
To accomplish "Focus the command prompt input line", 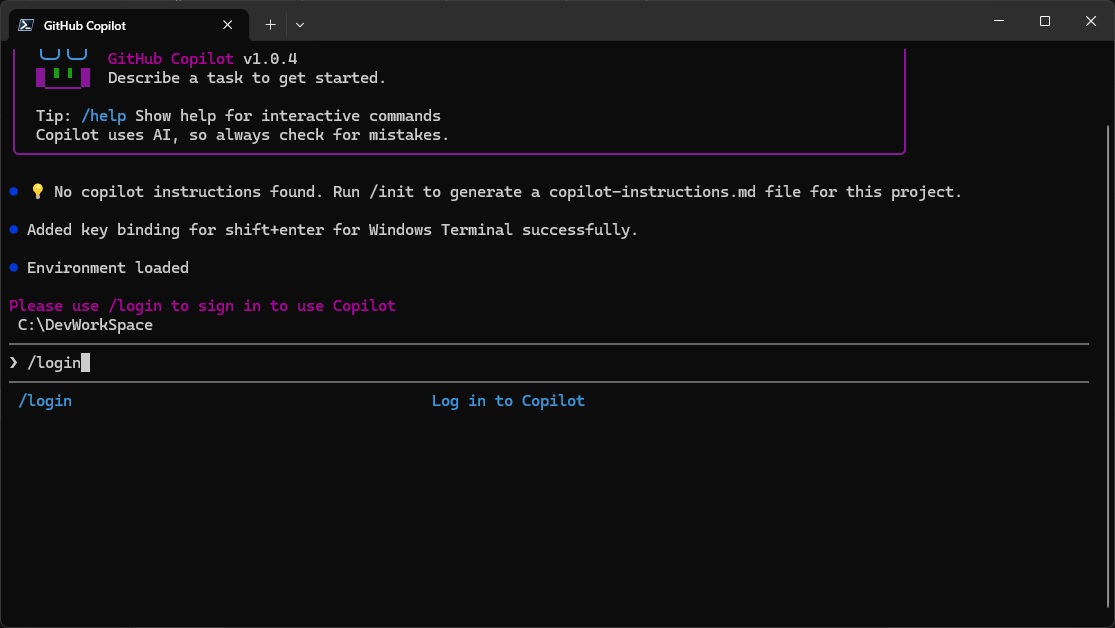I will coord(500,363).
